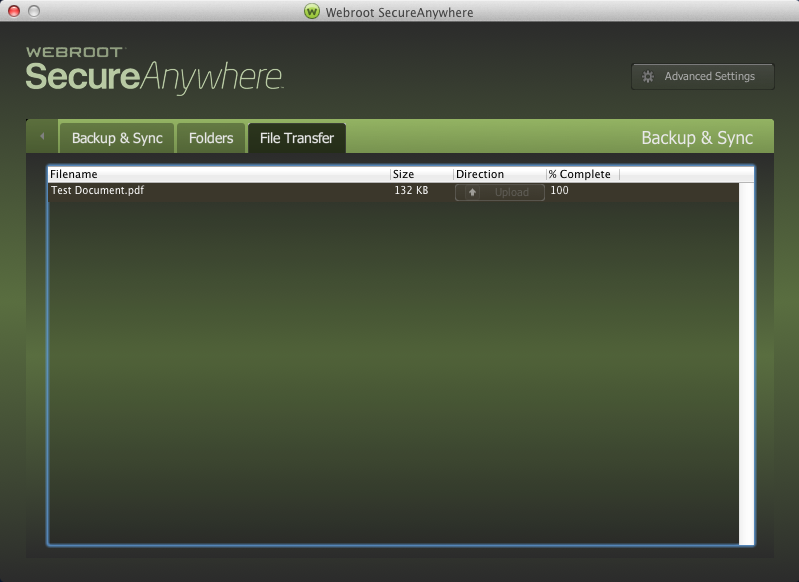
Task: Click the back arrow left of tabs
Action: pos(42,136)
